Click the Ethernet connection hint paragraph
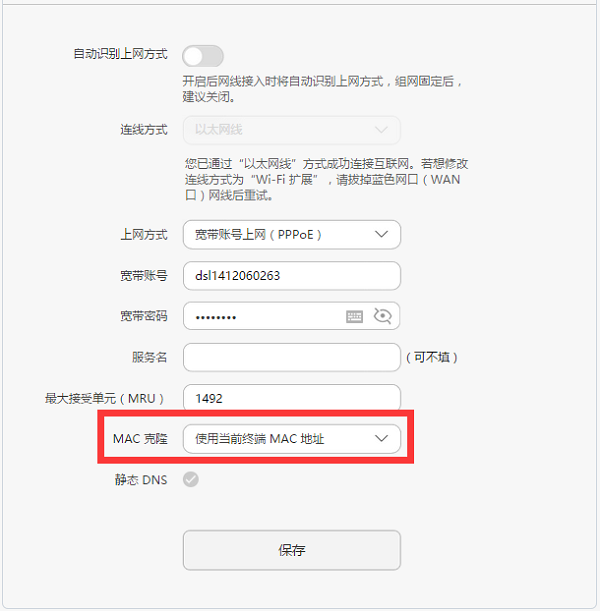 [x=326, y=178]
